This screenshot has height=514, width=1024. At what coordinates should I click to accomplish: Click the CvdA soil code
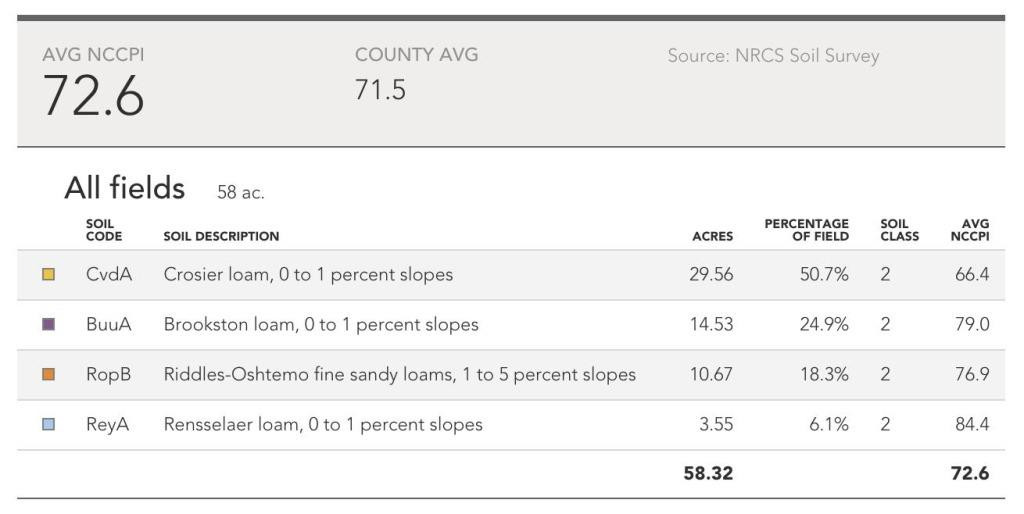(109, 275)
